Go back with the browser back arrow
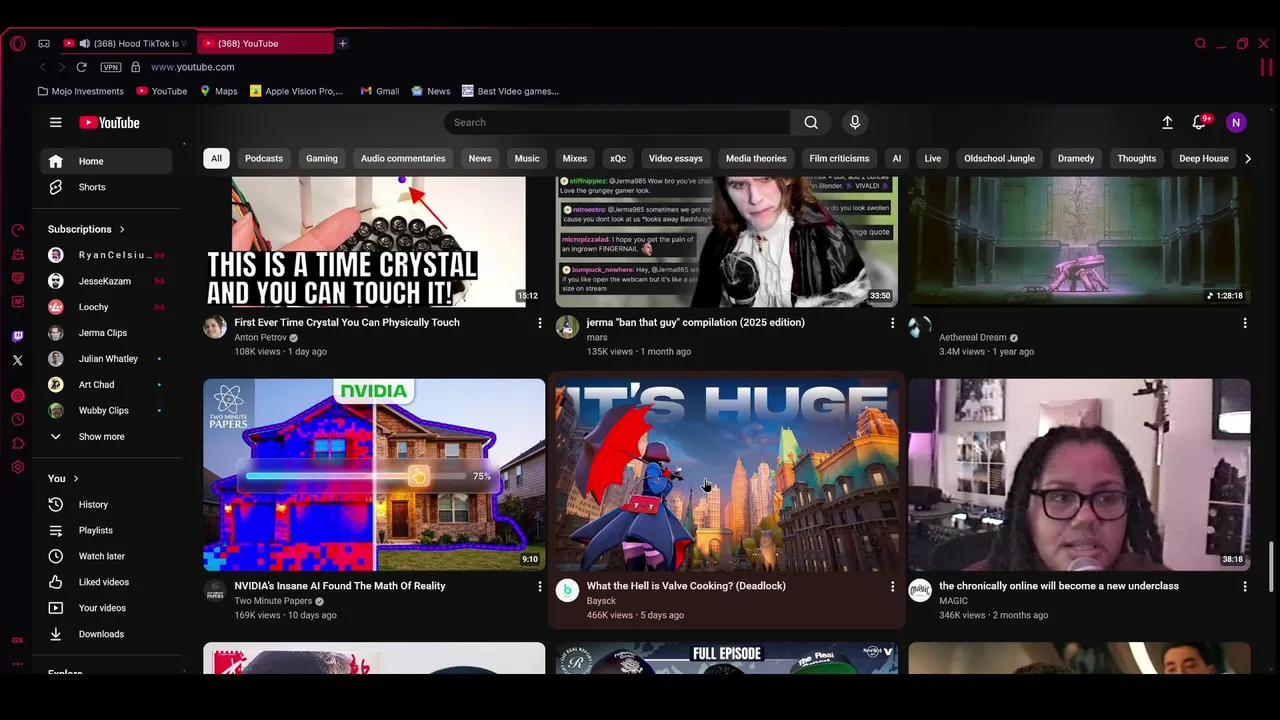Screen dimensions: 1280x720 point(42,67)
